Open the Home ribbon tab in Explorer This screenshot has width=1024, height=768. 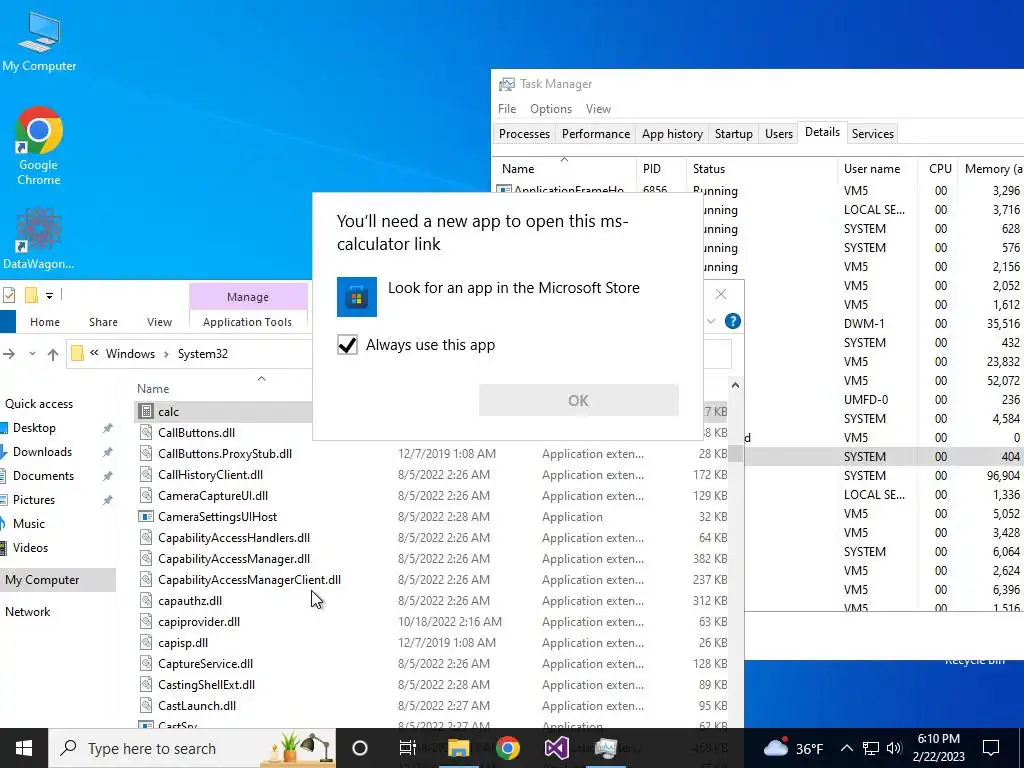pyautogui.click(x=45, y=322)
